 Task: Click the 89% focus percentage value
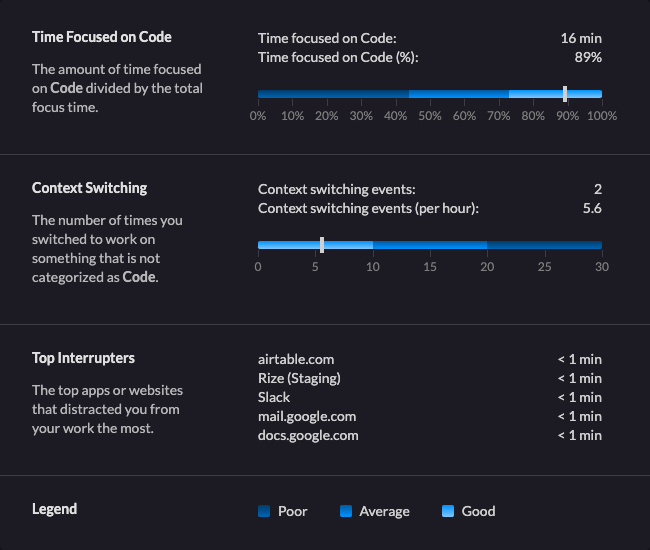click(x=587, y=57)
